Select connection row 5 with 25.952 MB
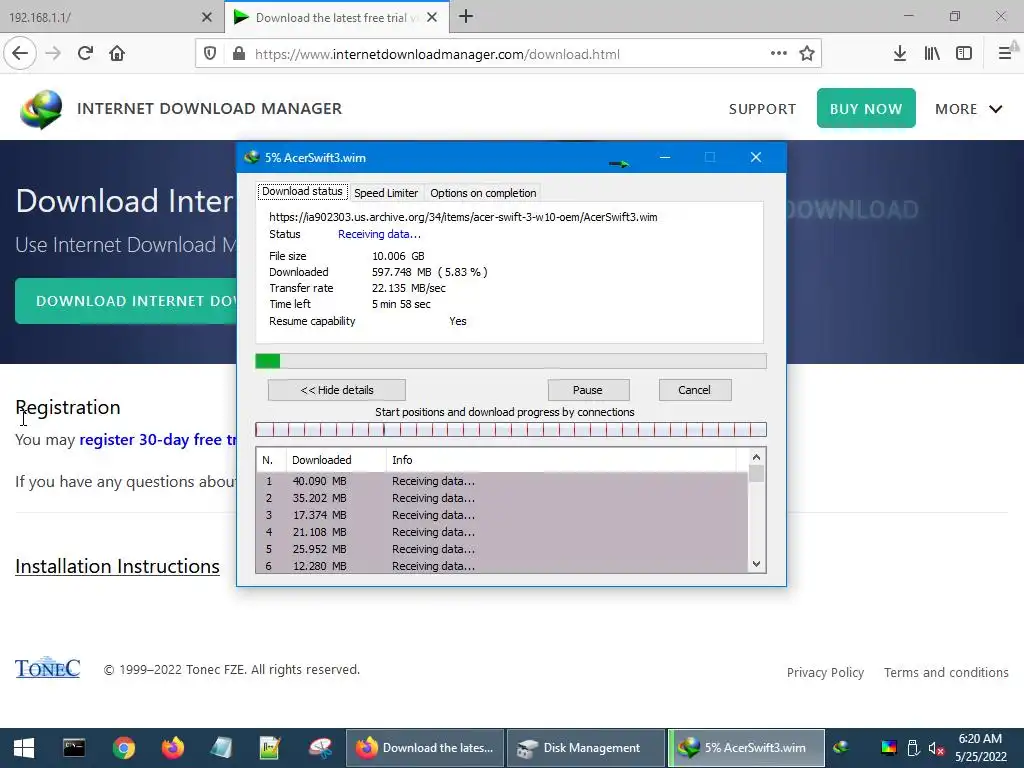Image resolution: width=1024 pixels, height=768 pixels. point(502,549)
